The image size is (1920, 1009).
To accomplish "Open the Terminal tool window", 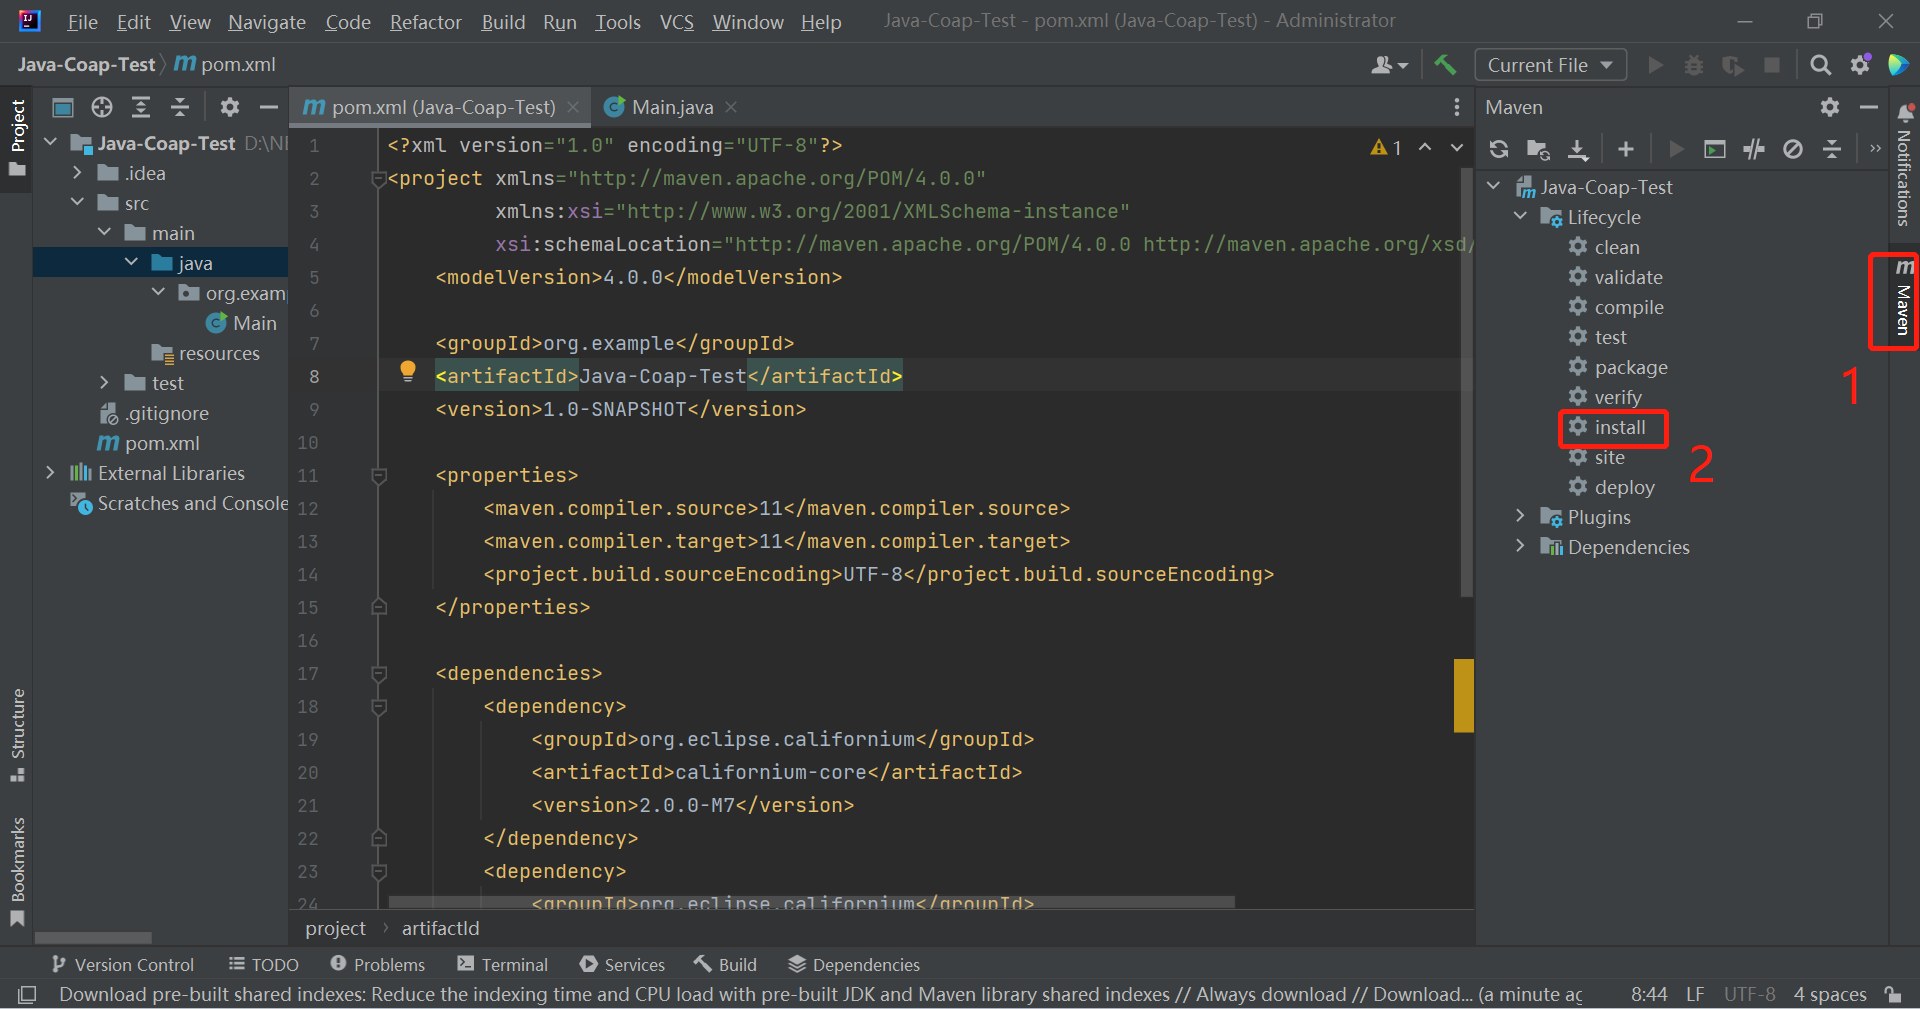I will [x=503, y=964].
